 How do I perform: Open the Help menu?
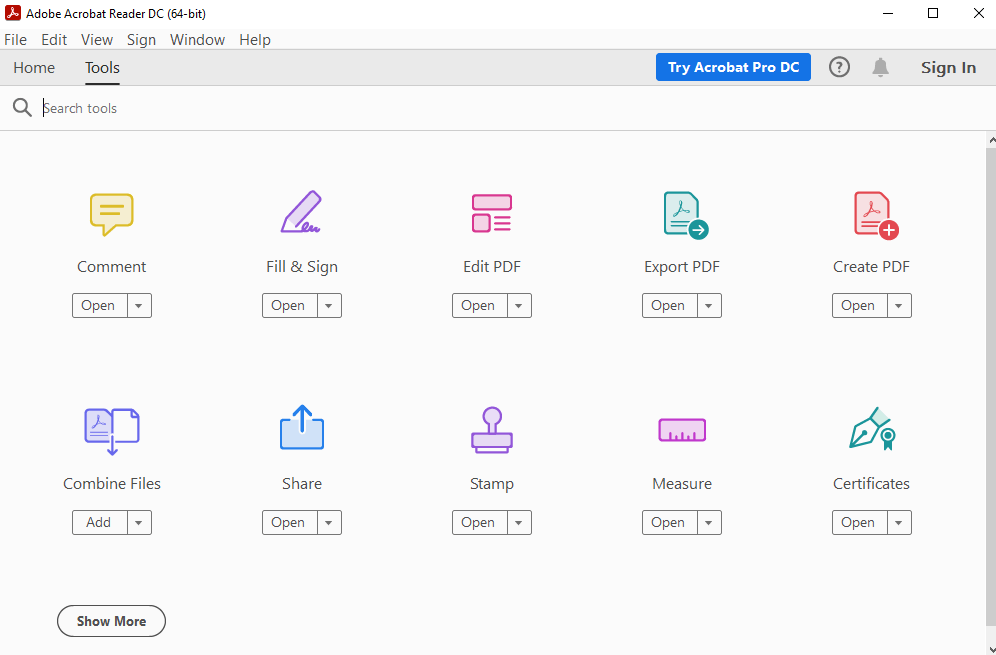(255, 39)
